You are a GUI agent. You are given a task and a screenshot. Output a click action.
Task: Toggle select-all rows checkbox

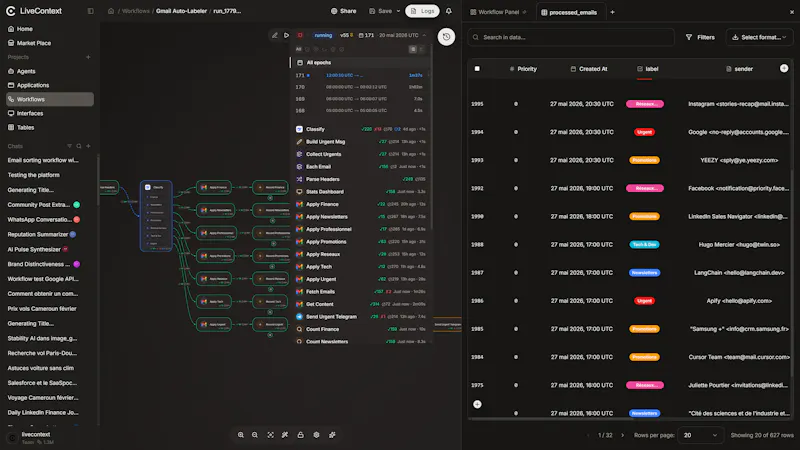477,69
